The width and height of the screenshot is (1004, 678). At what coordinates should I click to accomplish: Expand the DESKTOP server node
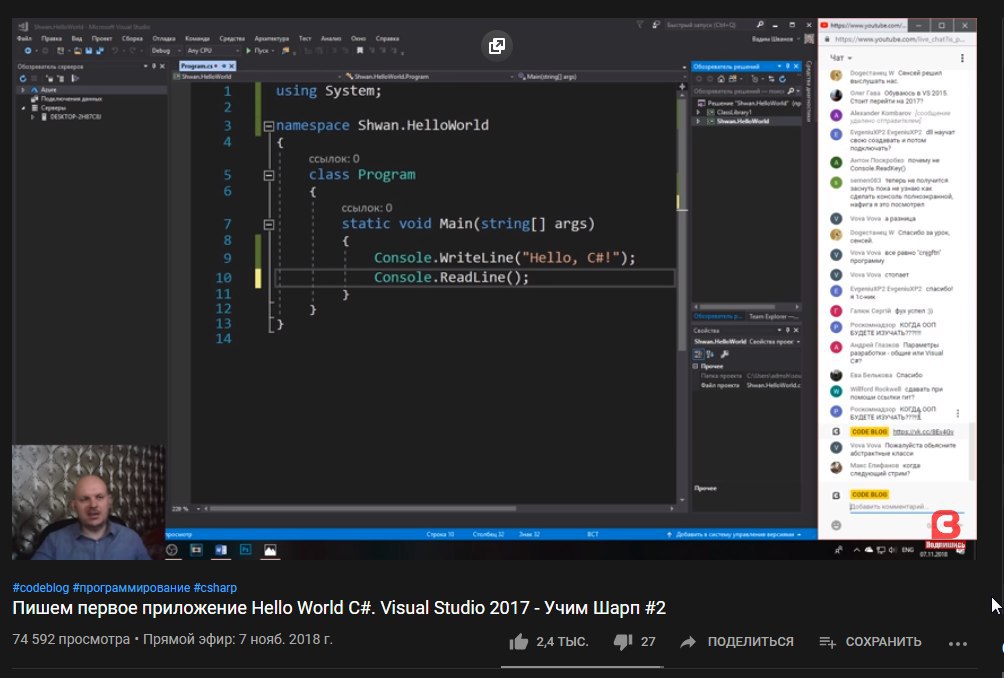pos(33,117)
